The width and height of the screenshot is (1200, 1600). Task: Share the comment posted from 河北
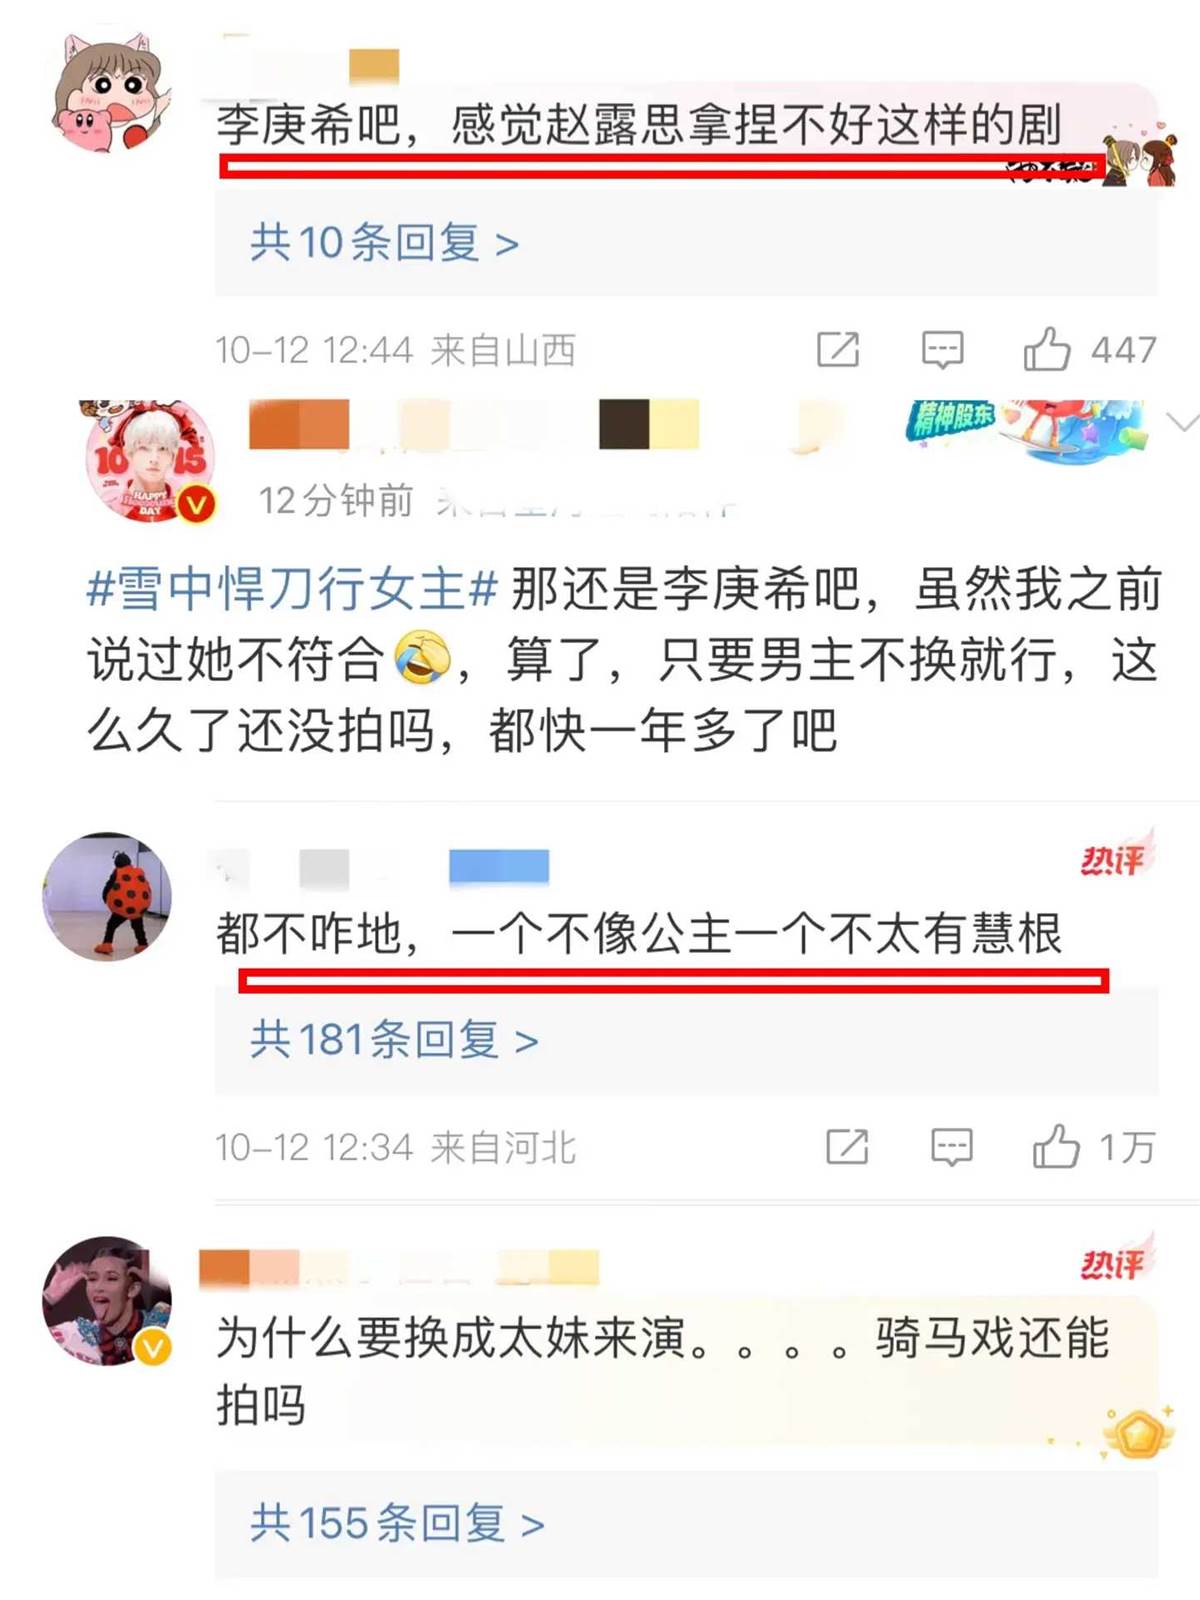pyautogui.click(x=847, y=1147)
